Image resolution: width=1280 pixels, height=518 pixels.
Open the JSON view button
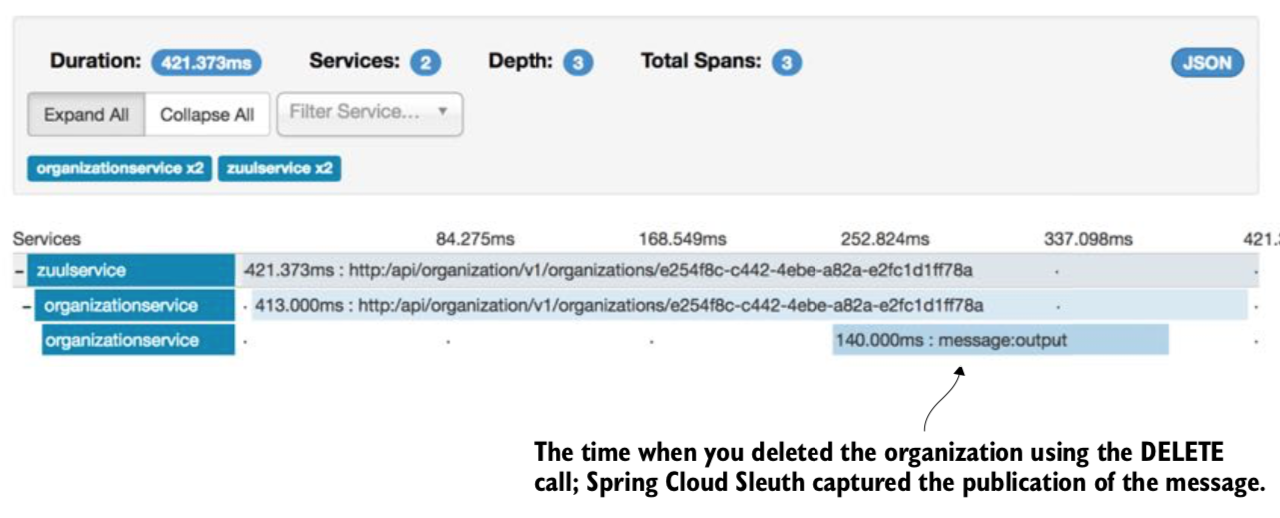1207,63
